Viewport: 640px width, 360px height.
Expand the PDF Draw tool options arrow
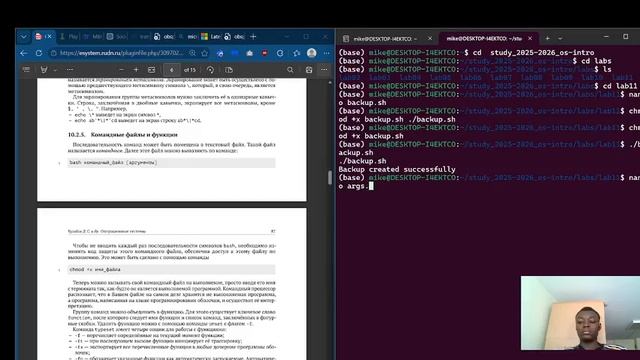pyautogui.click(x=55, y=70)
